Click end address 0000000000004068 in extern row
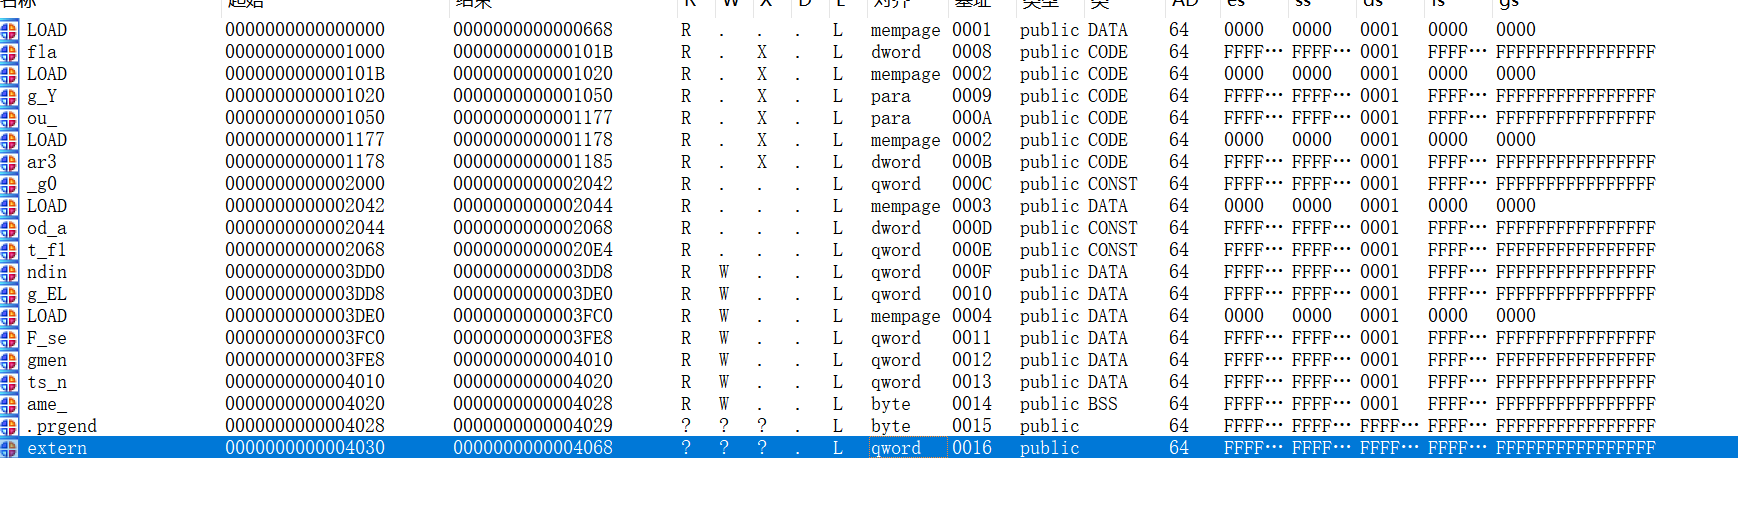The width and height of the screenshot is (1738, 531). [x=532, y=448]
